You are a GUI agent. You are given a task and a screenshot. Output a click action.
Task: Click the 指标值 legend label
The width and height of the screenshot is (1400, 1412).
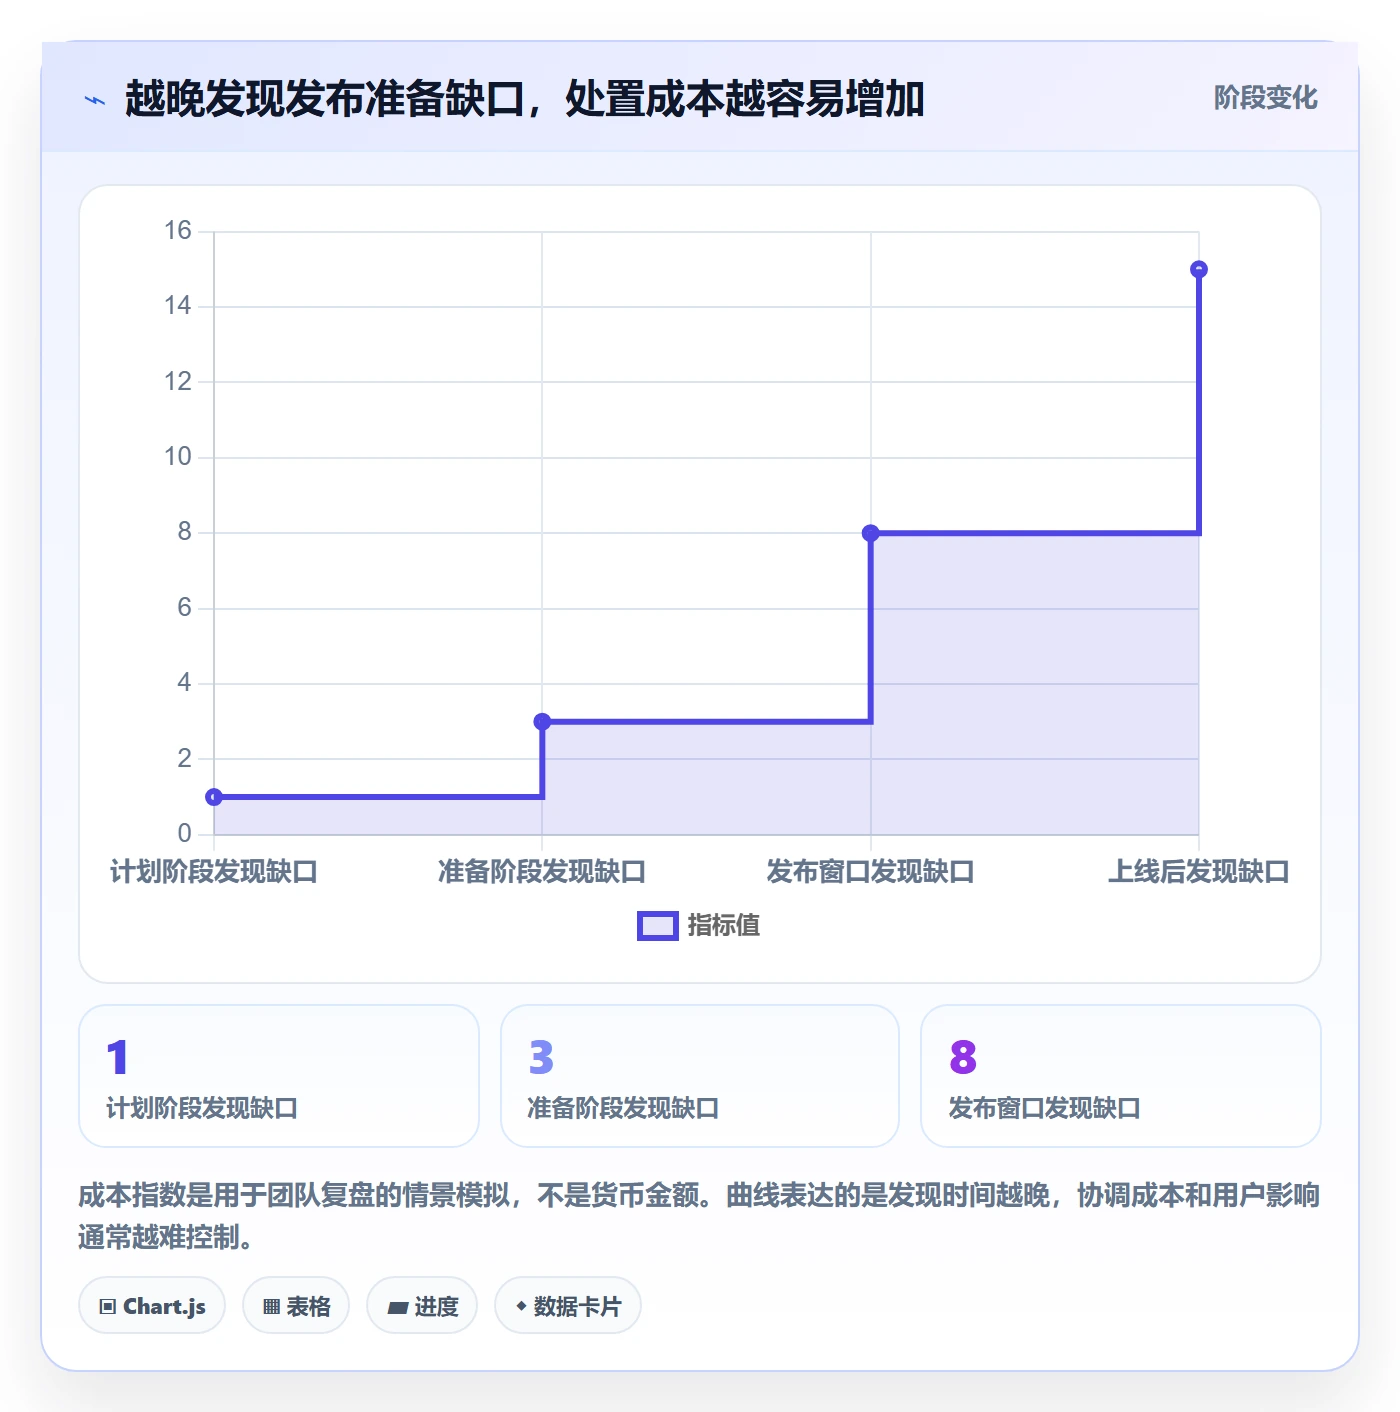(x=724, y=926)
